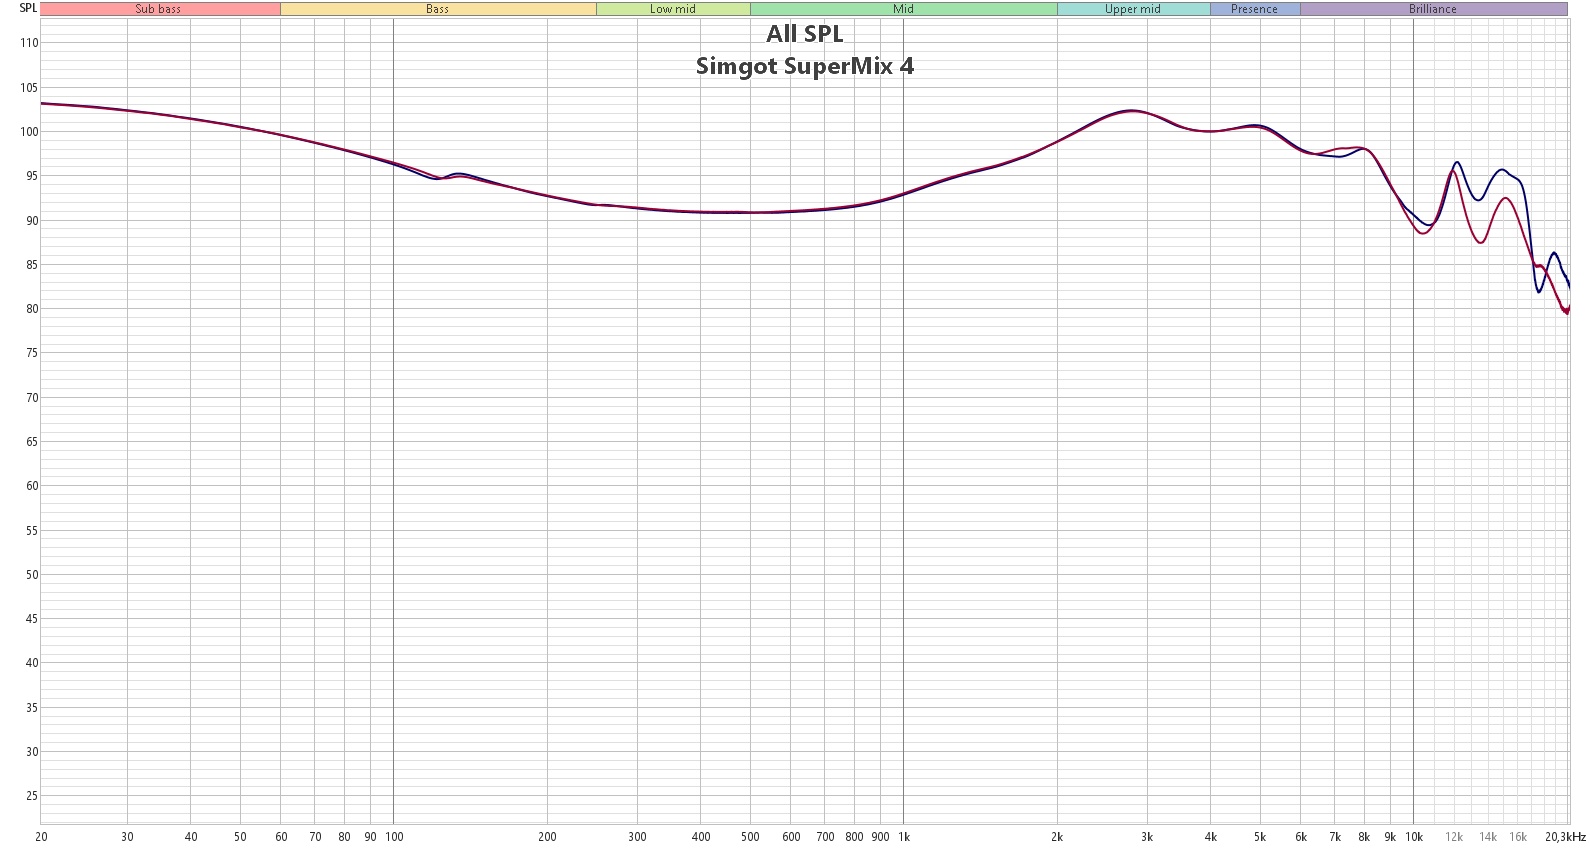Click the 20 Hz frequency axis label
This screenshot has width=1590, height=849.
pos(41,837)
